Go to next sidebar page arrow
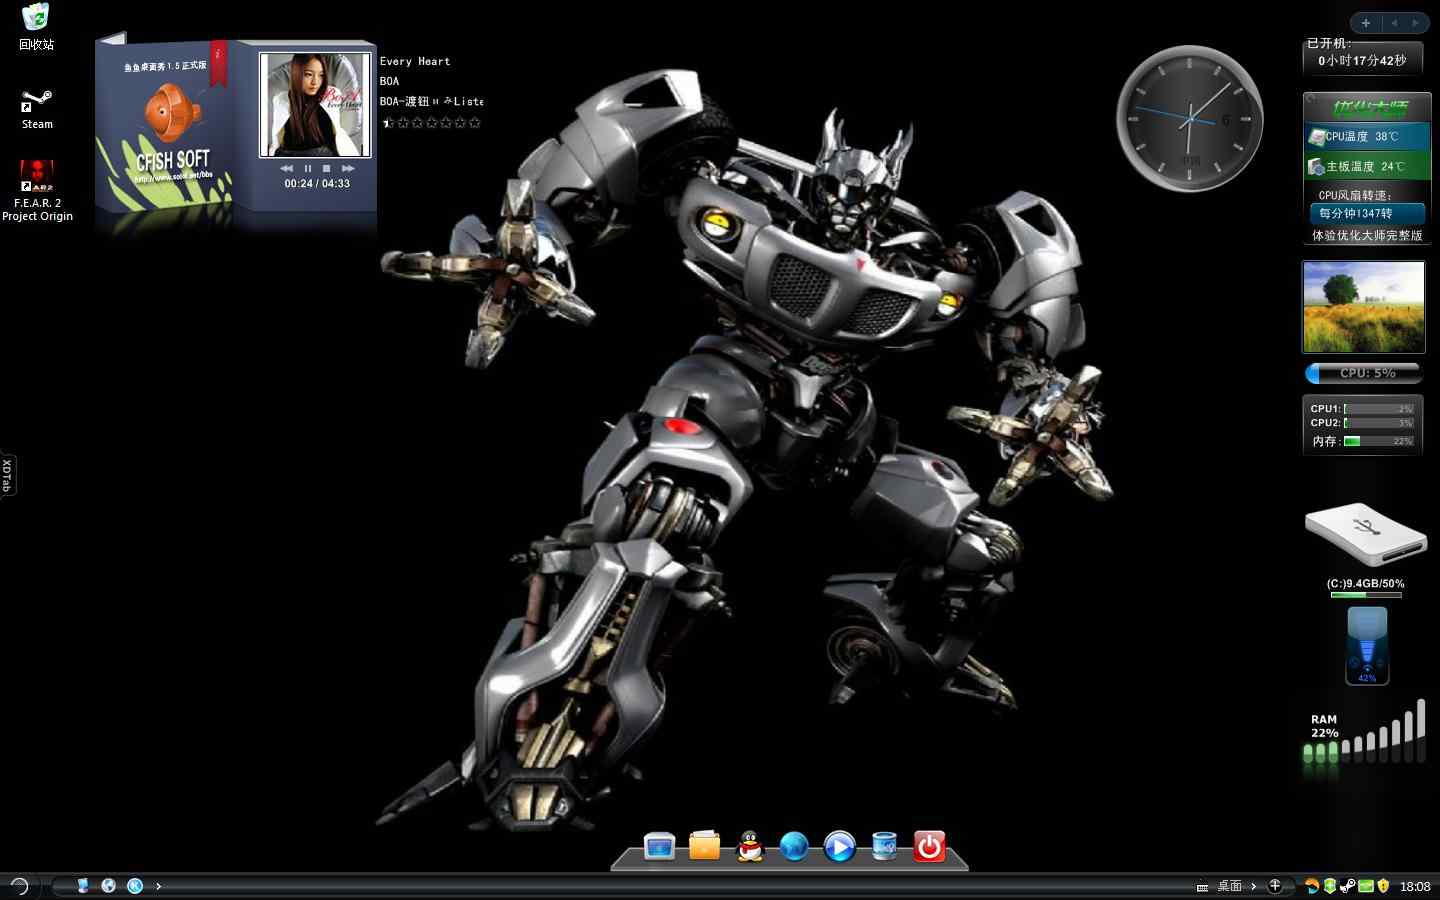1440x900 pixels. [x=1415, y=23]
